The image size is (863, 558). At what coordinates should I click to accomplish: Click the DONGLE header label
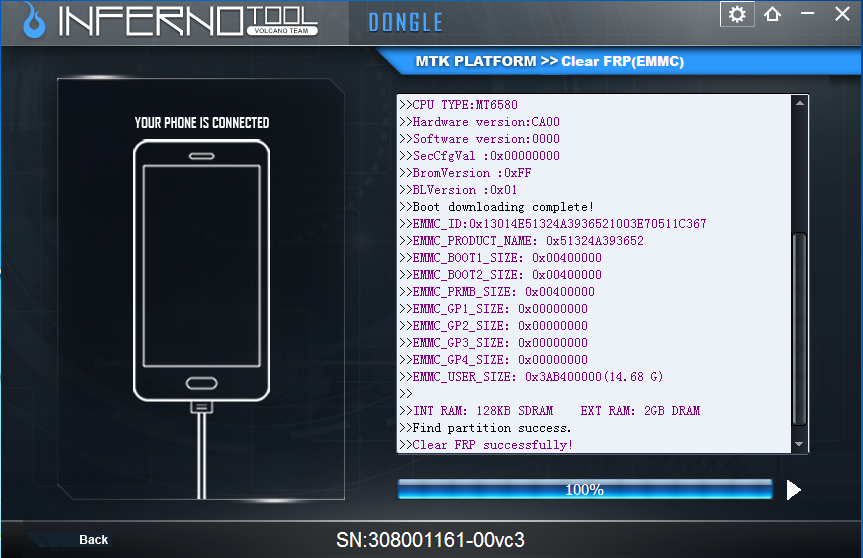point(406,23)
